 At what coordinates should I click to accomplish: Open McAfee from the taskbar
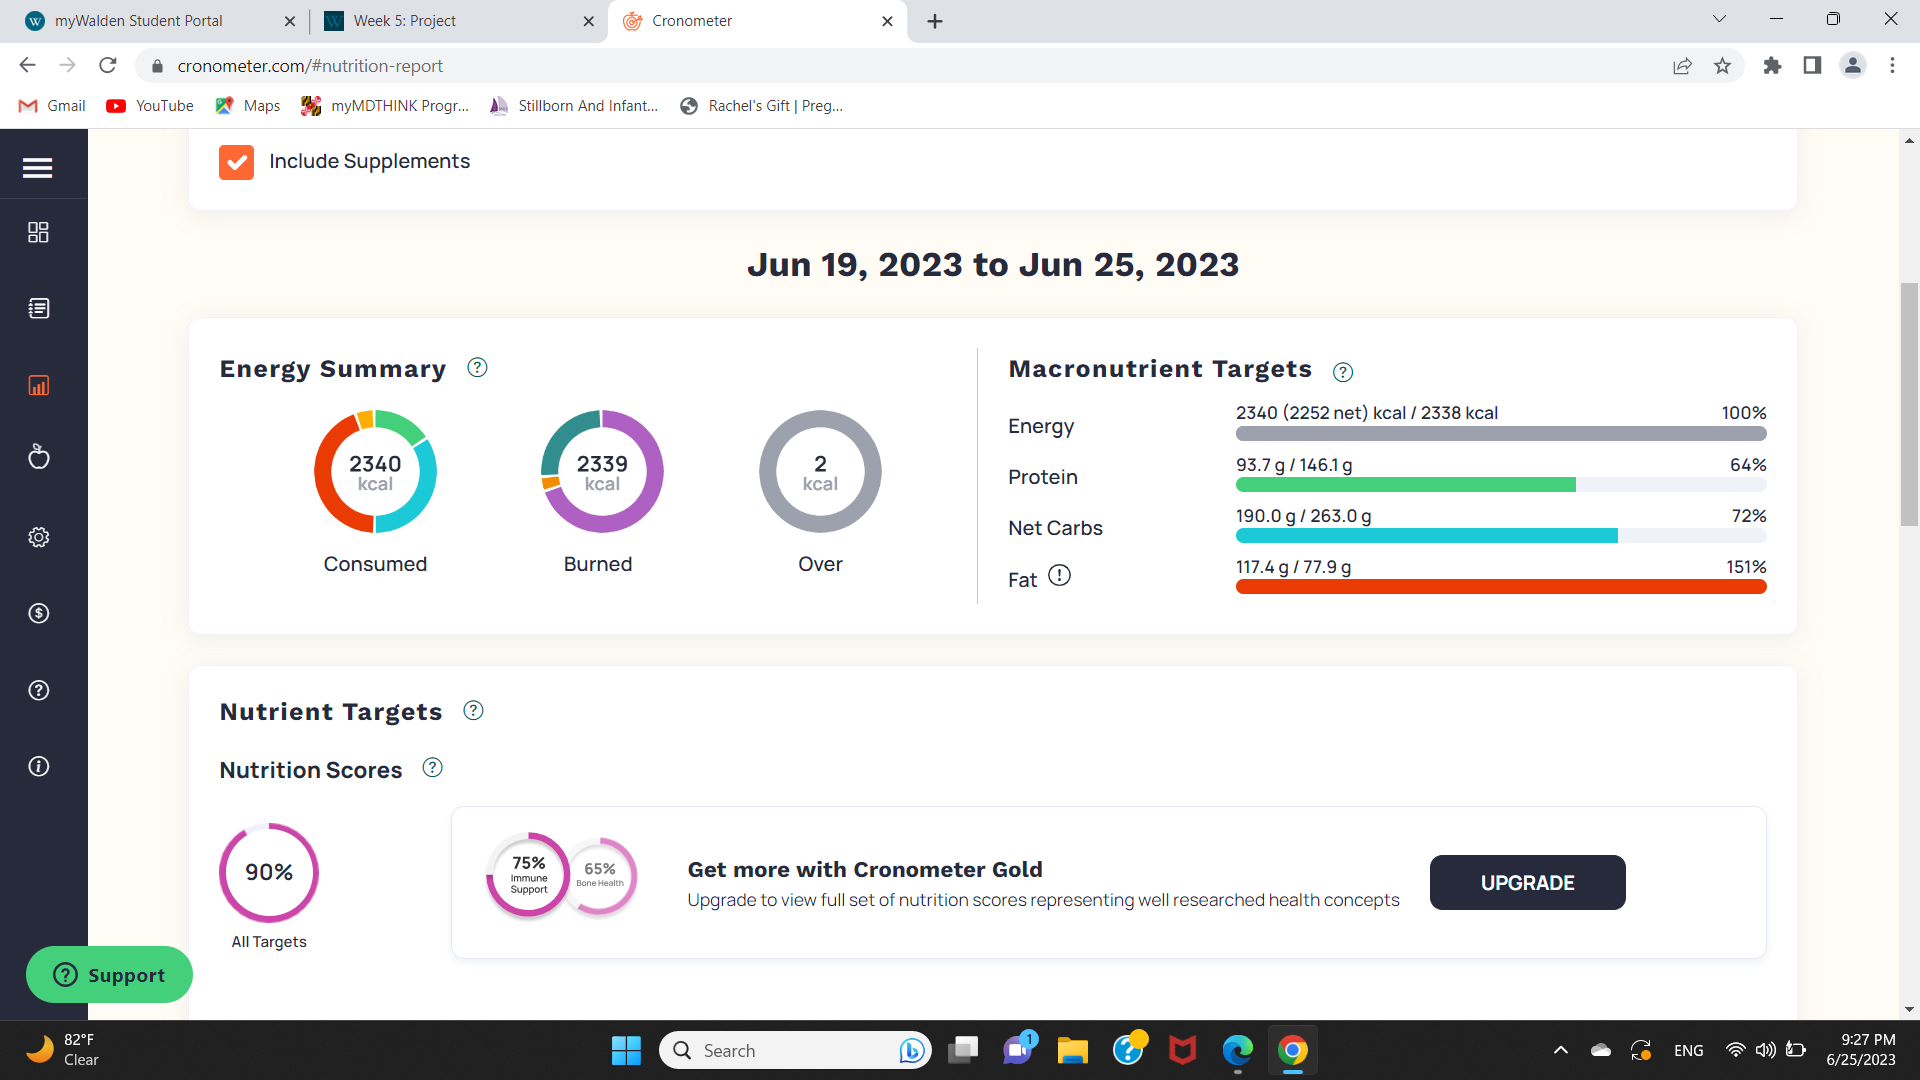[1182, 1050]
